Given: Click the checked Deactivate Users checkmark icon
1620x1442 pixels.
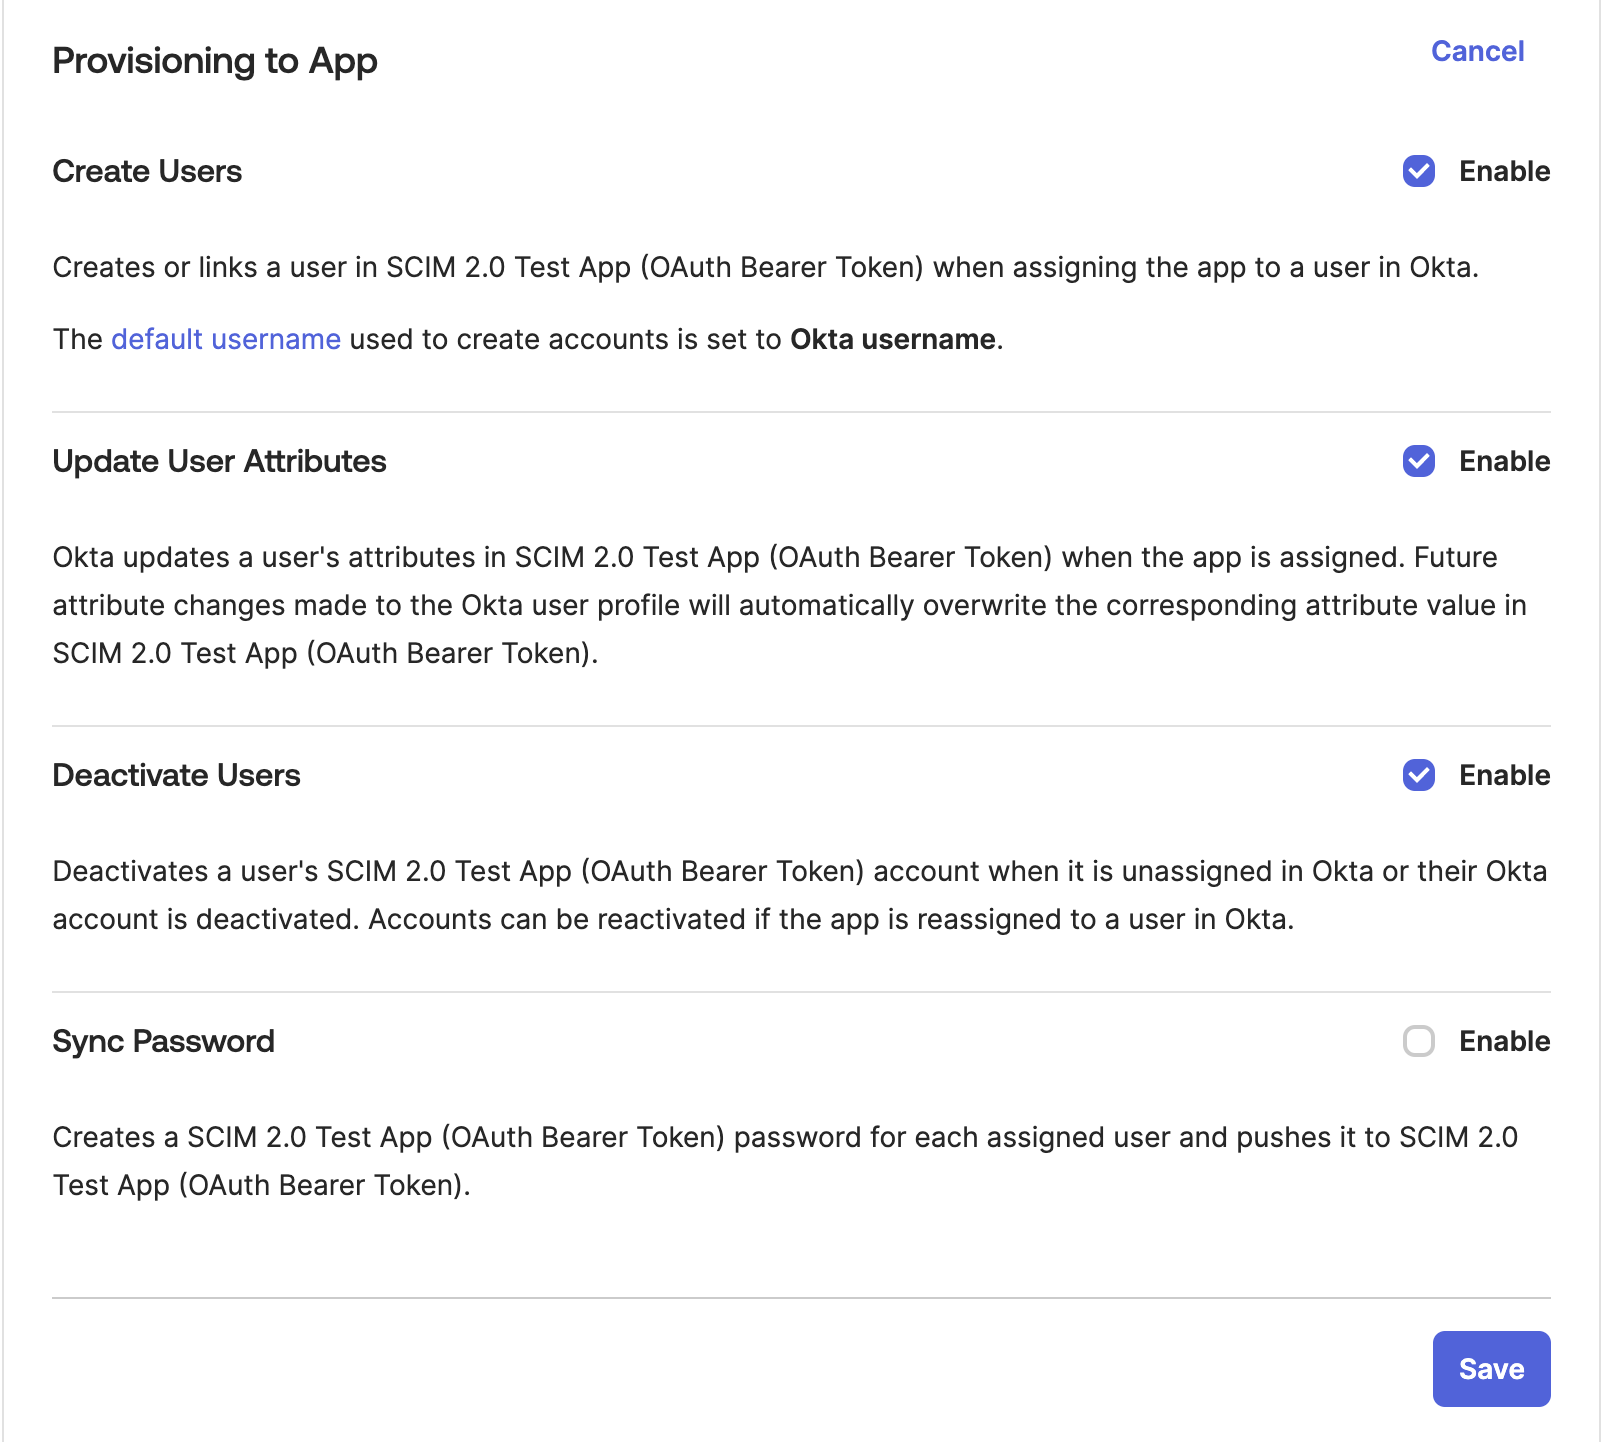Looking at the screenshot, I should (x=1419, y=776).
